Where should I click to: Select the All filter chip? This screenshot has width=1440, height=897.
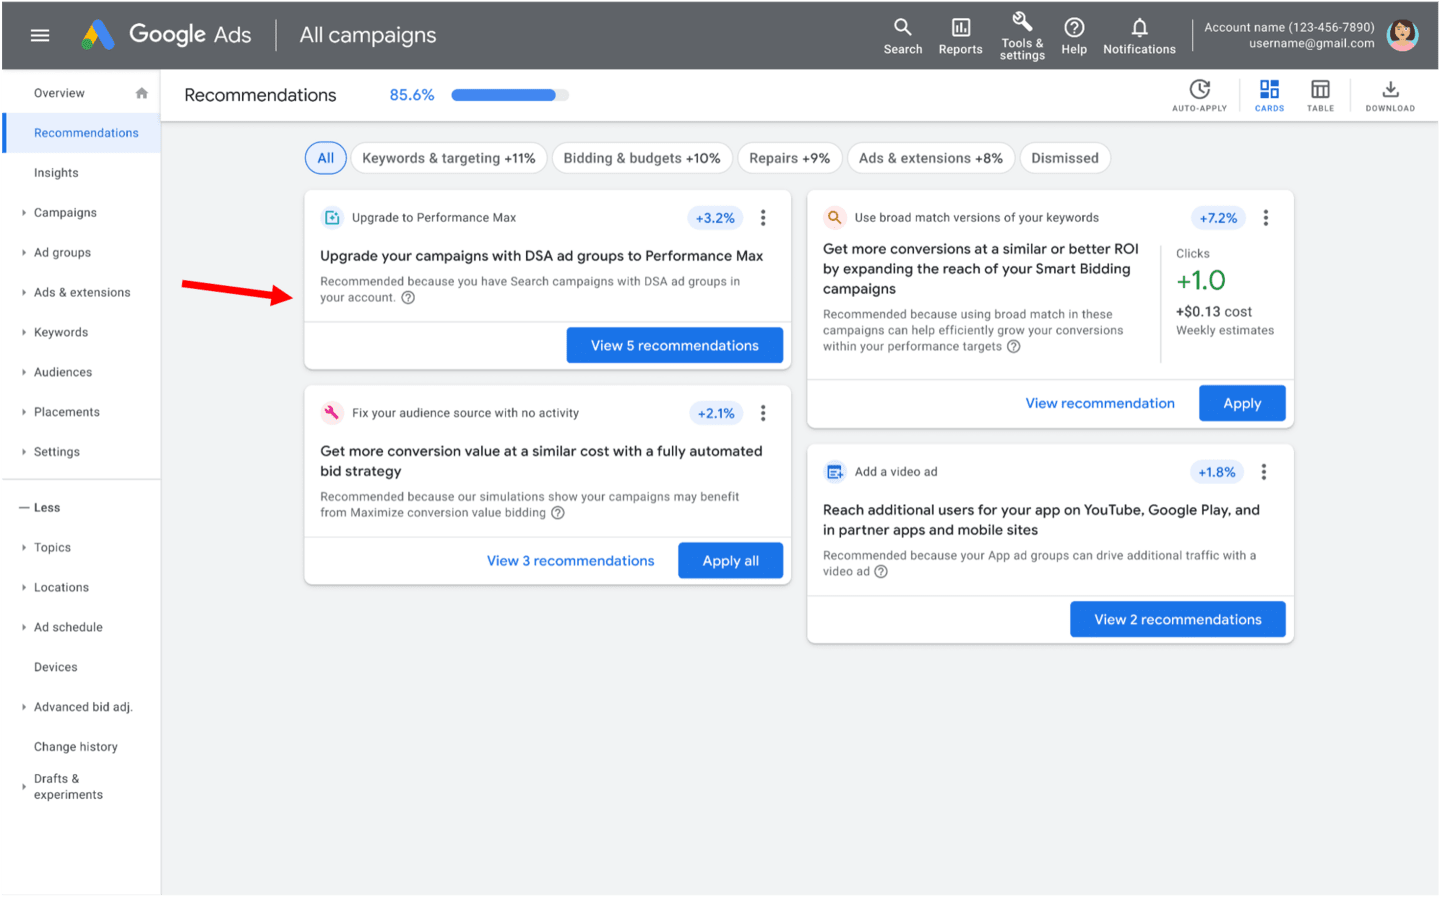[x=326, y=158]
